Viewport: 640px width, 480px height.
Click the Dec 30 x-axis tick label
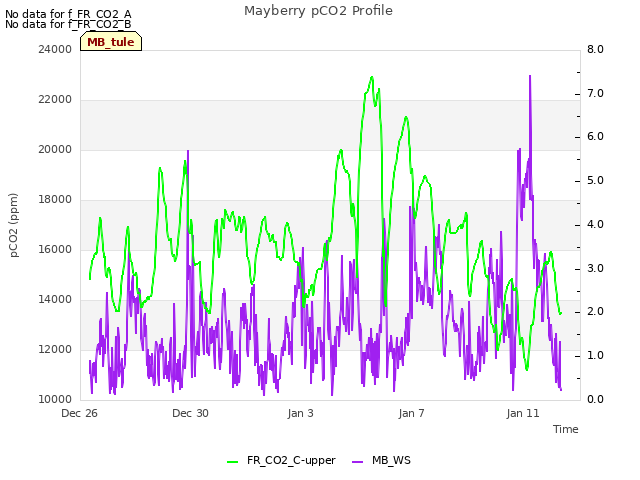(190, 413)
